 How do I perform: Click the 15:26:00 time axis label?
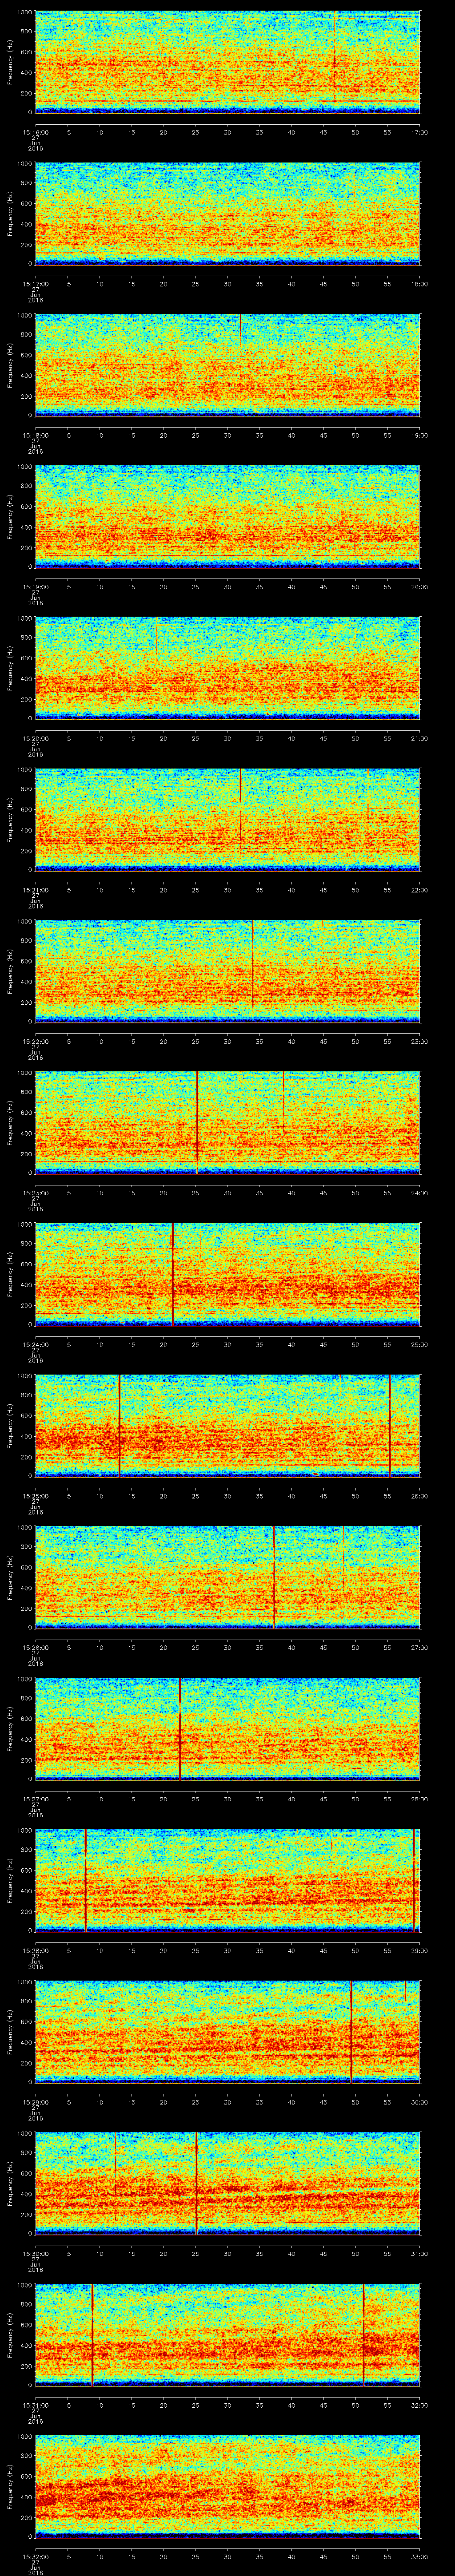tap(35, 1647)
